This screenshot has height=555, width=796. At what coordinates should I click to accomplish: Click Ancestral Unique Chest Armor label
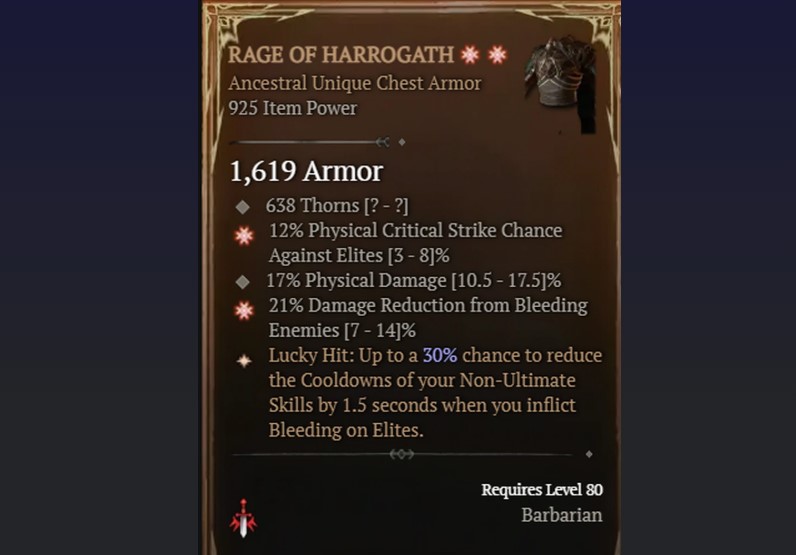(355, 83)
